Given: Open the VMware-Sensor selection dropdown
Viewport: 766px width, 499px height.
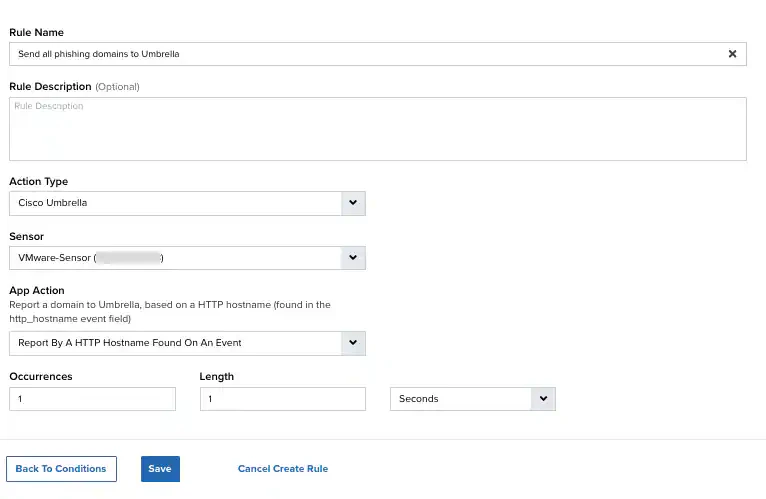Looking at the screenshot, I should (x=187, y=258).
